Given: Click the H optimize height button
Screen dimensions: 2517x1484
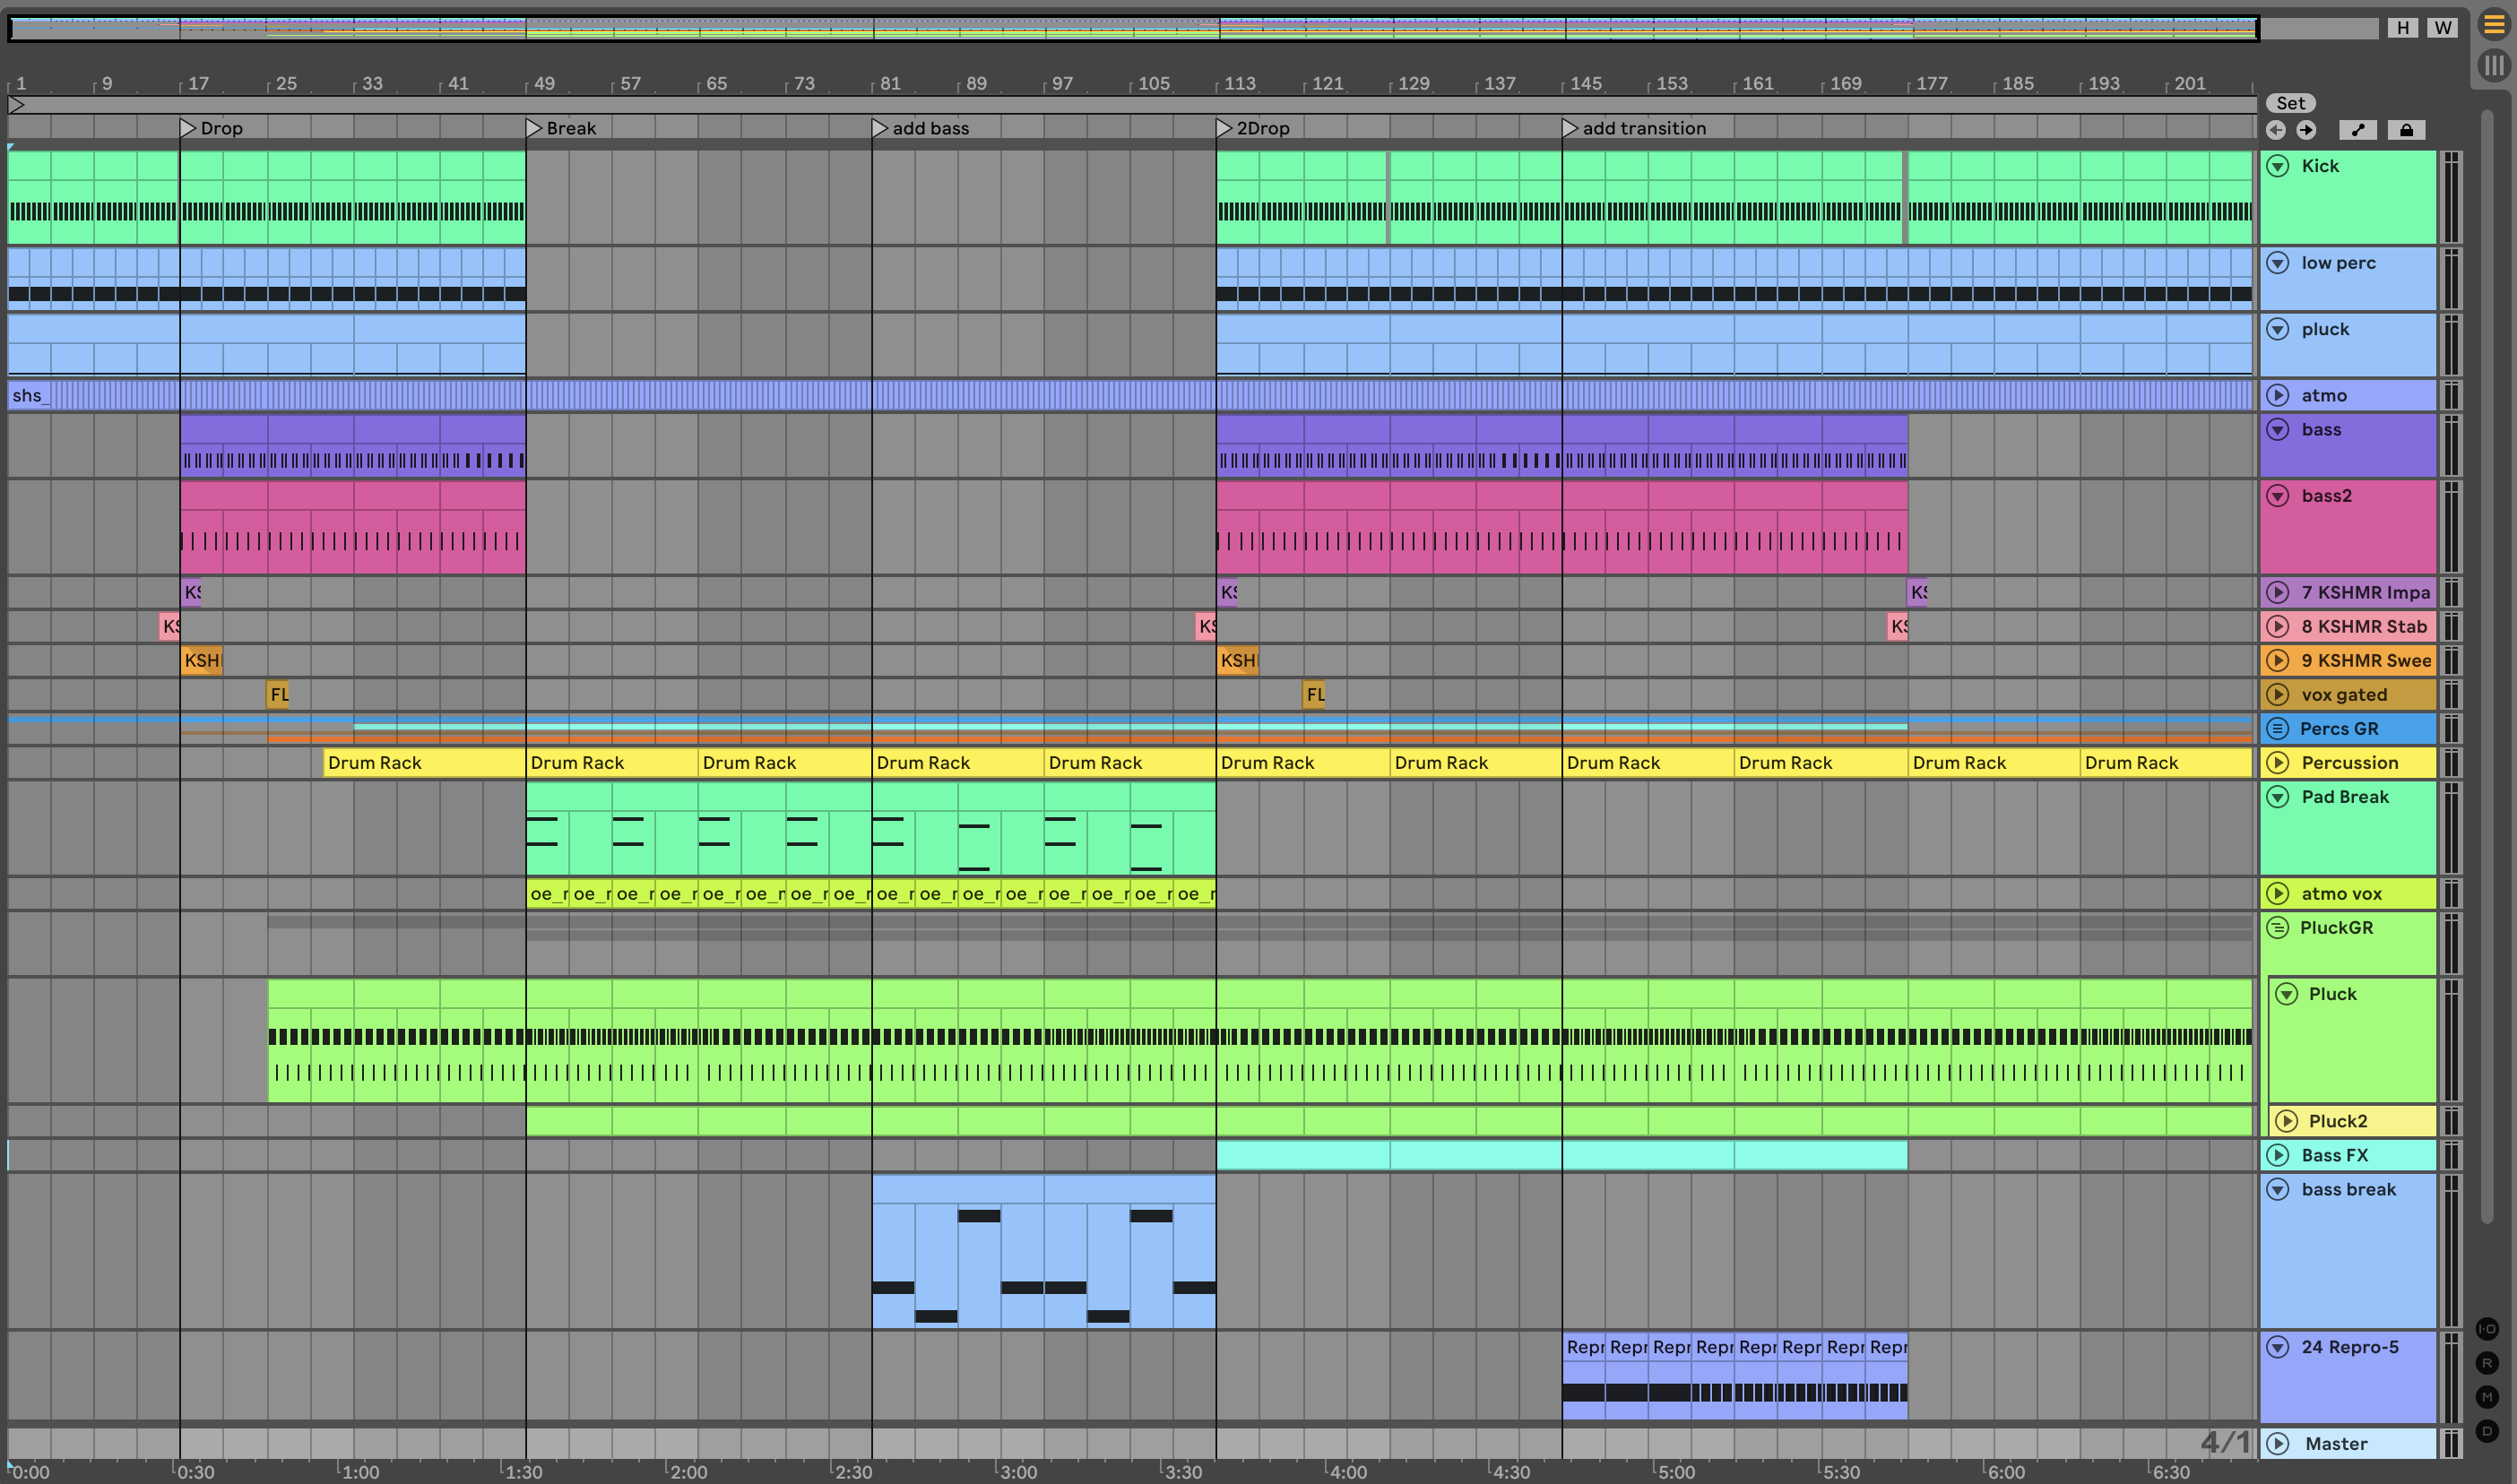Looking at the screenshot, I should [2402, 28].
